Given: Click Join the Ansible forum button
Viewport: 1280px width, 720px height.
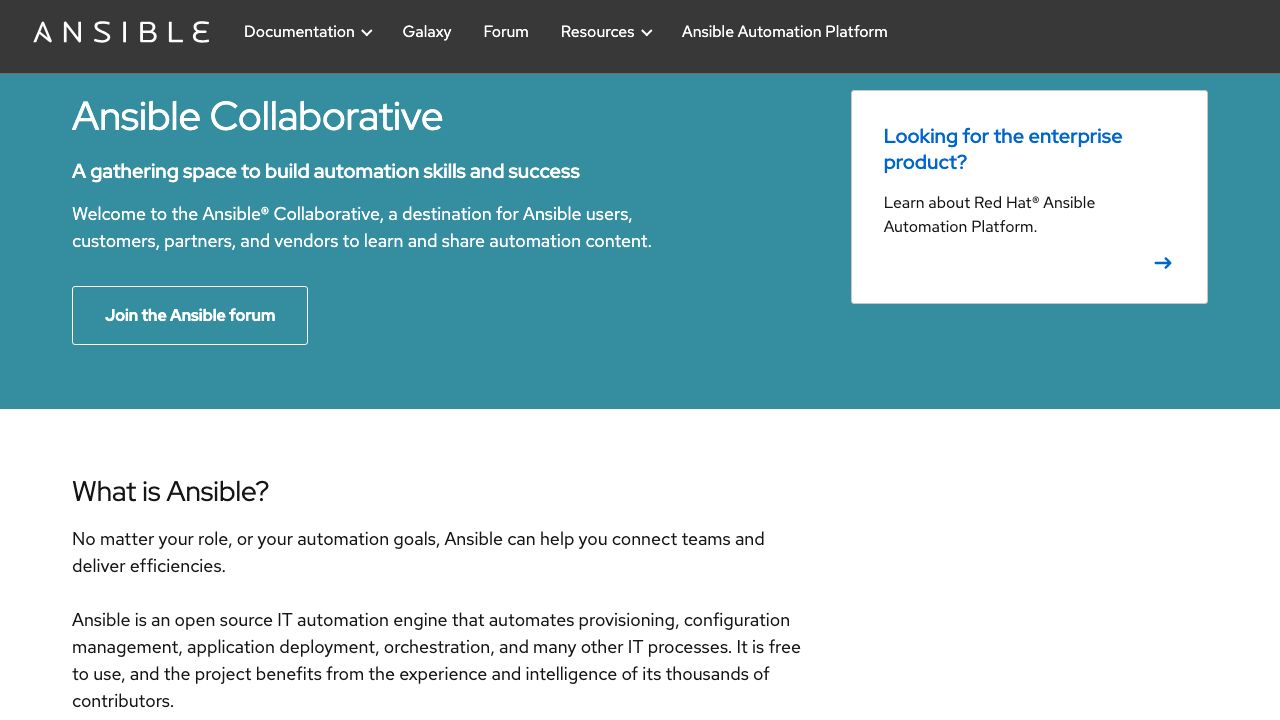Looking at the screenshot, I should tap(190, 315).
